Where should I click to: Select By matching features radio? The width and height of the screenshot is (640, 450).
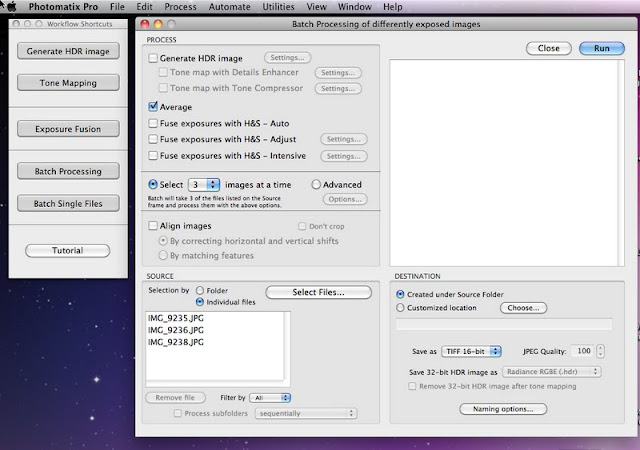point(163,256)
